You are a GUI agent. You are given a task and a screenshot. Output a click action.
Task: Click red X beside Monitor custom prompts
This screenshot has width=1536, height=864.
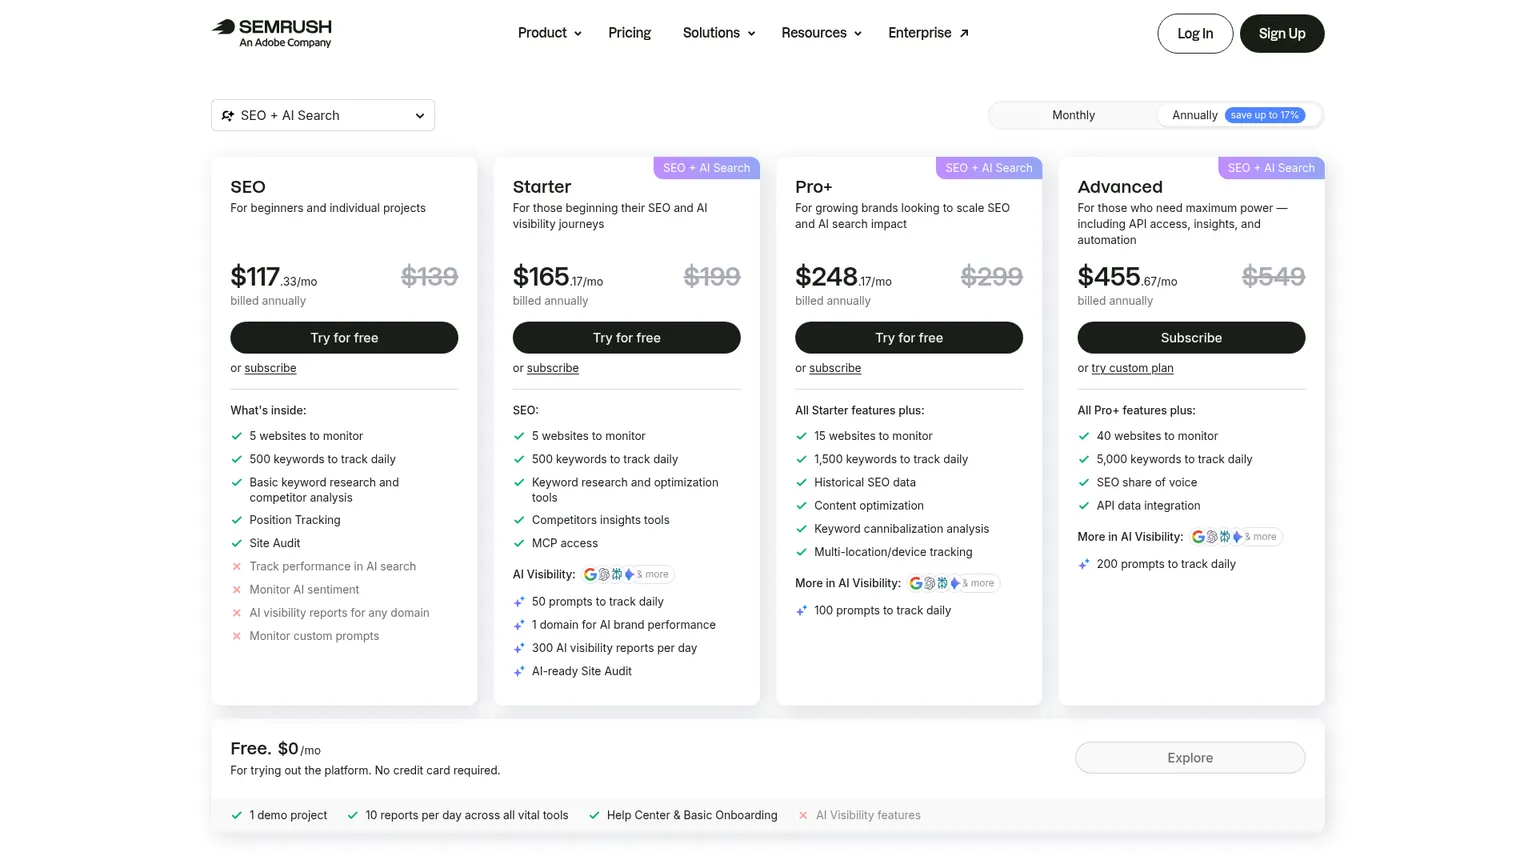[x=237, y=636]
